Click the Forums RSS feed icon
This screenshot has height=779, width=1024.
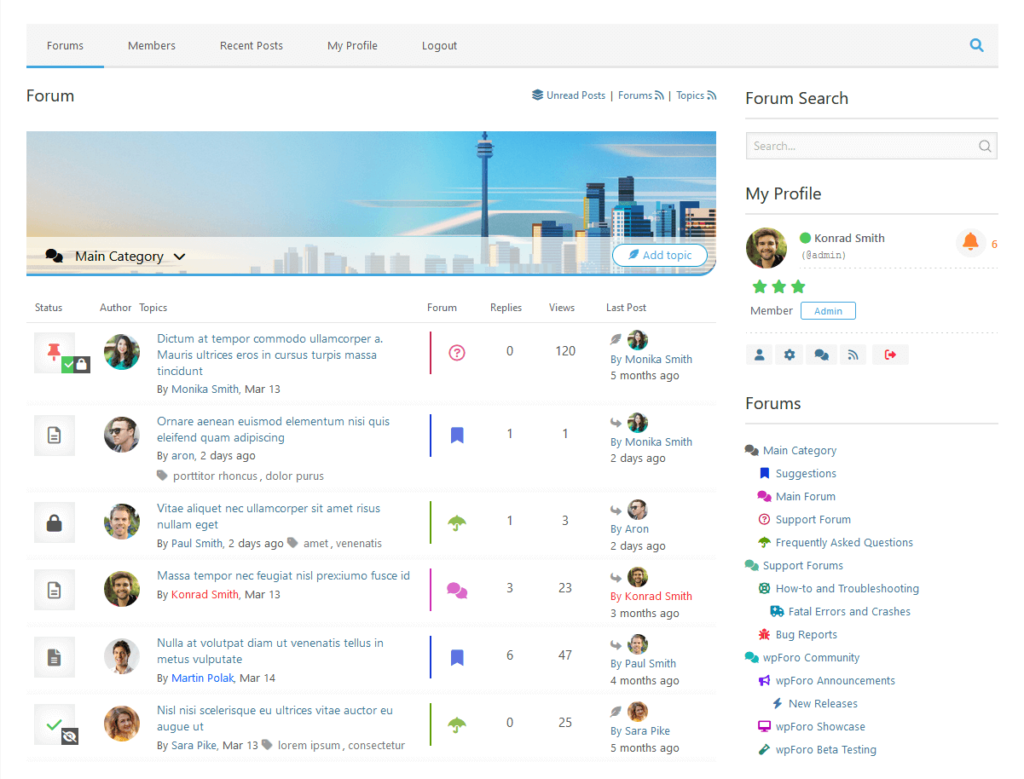660,95
